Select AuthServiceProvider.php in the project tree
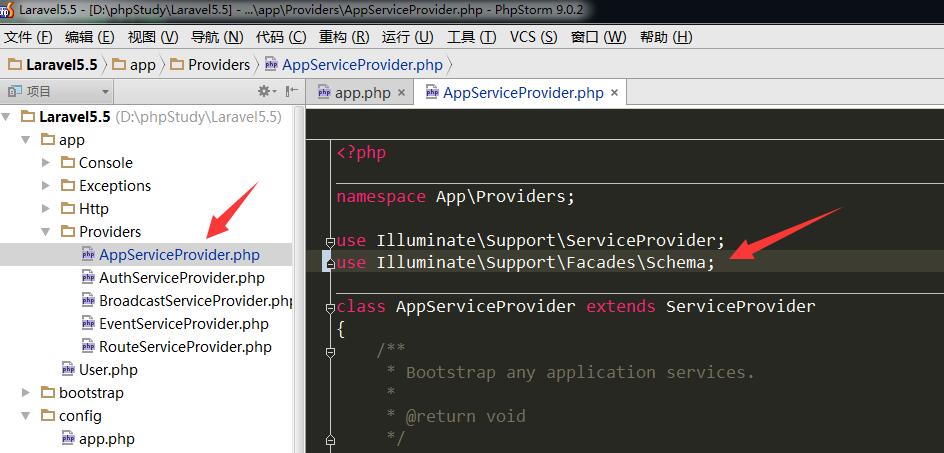This screenshot has height=453, width=944. point(181,278)
